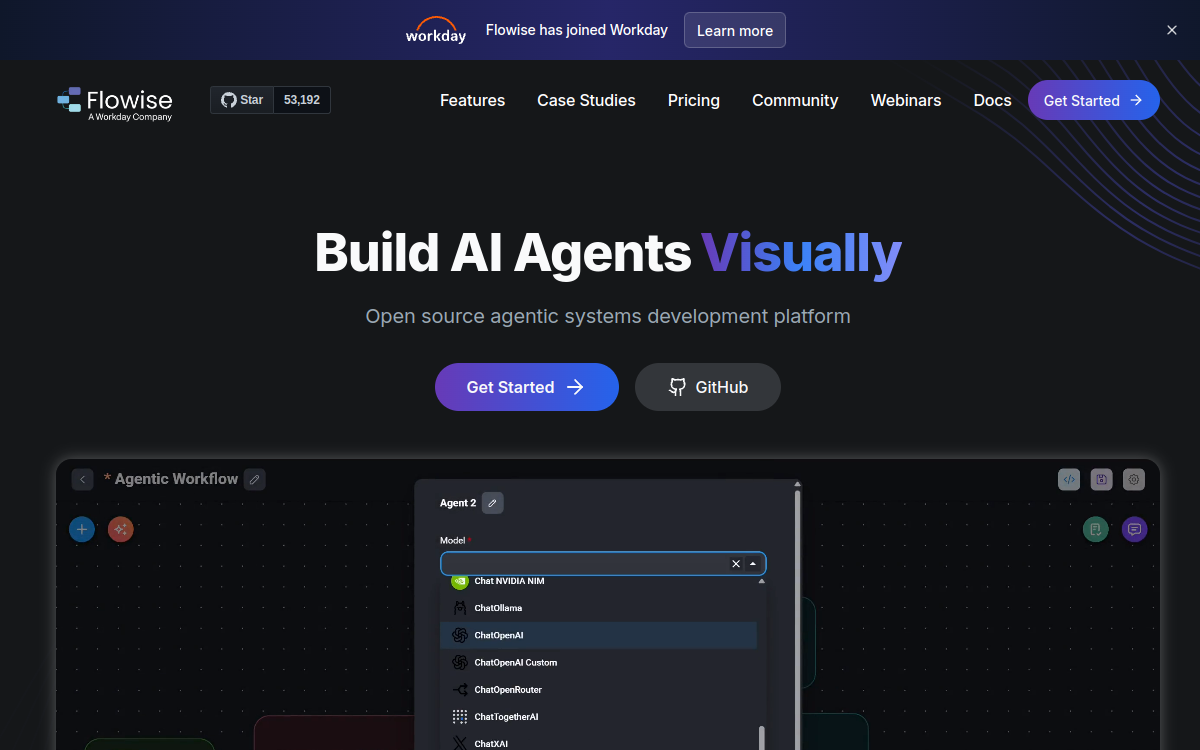This screenshot has height=750, width=1200.
Task: Open the API code icon
Action: click(1069, 479)
